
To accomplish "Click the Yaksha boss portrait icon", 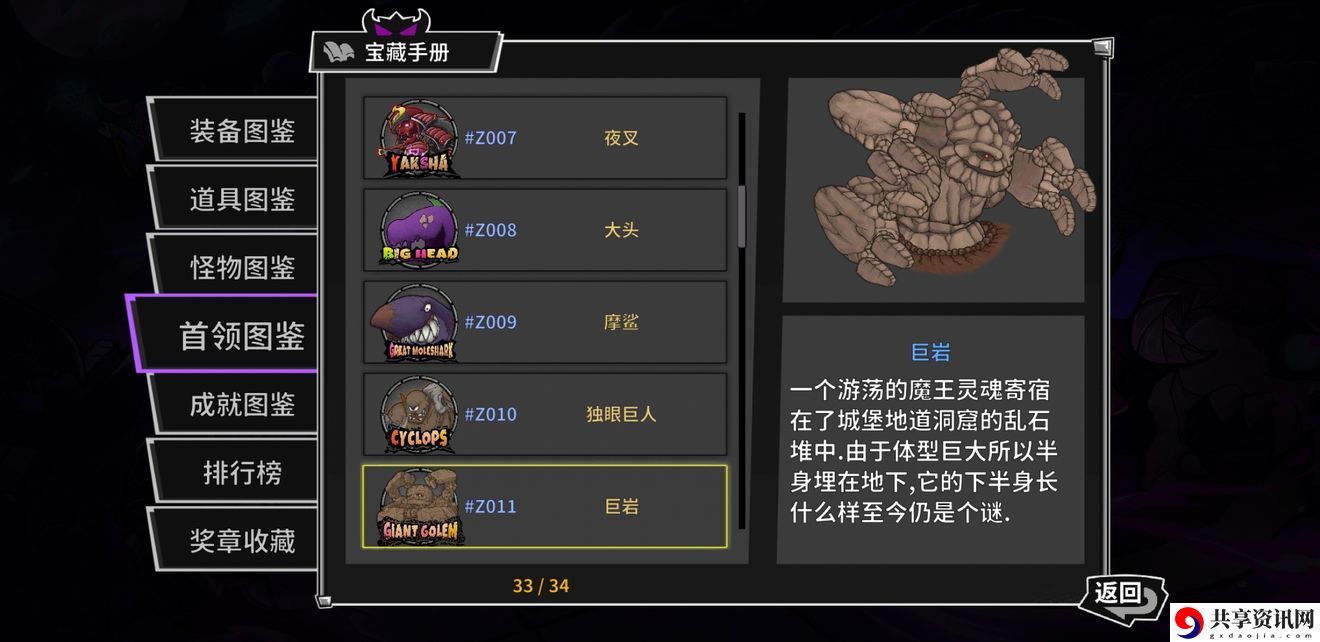I will [x=420, y=138].
